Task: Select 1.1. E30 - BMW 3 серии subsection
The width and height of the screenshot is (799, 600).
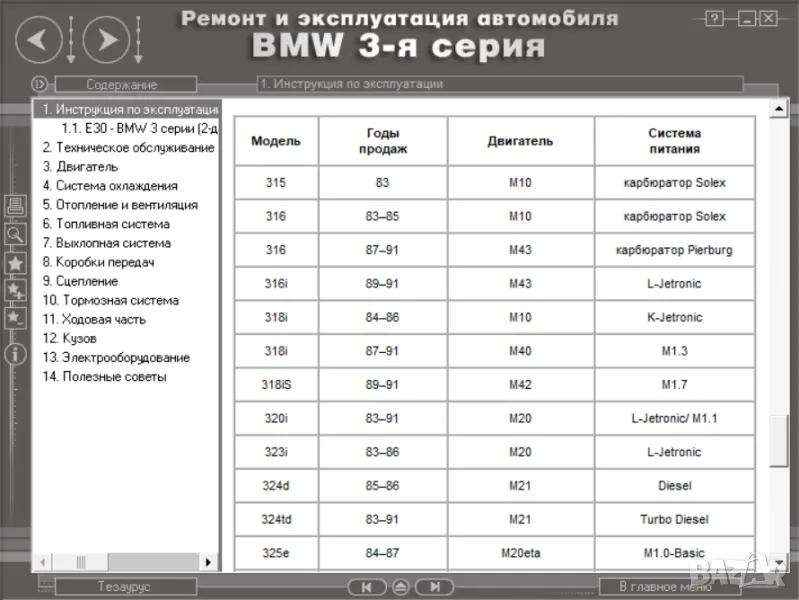Action: [x=140, y=129]
